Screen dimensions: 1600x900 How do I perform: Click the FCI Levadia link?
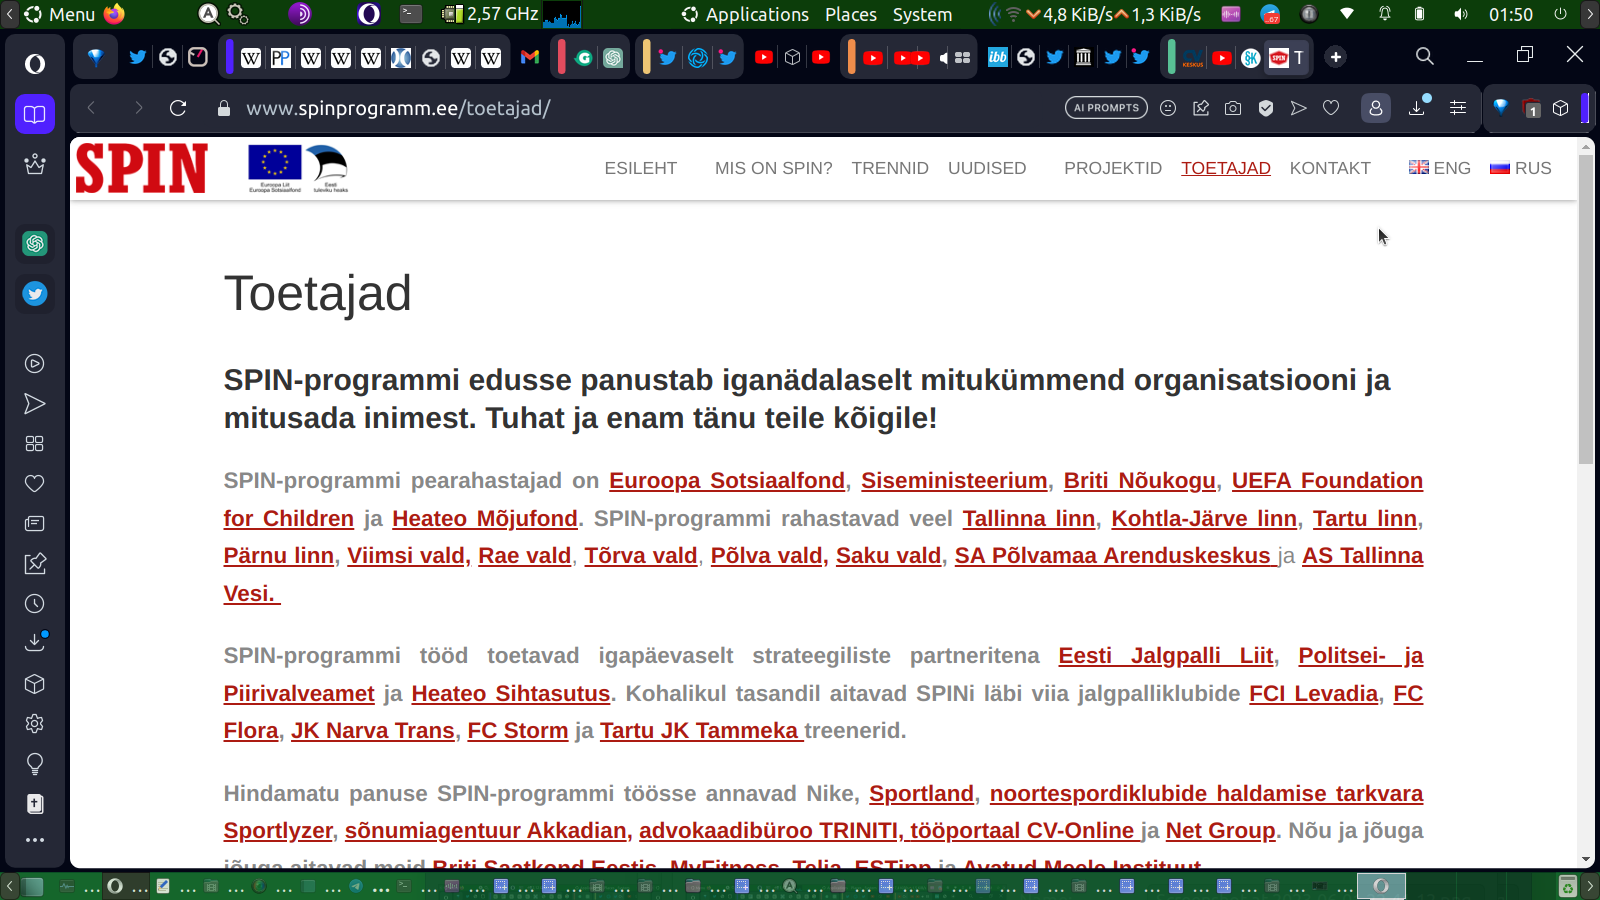coord(1314,694)
